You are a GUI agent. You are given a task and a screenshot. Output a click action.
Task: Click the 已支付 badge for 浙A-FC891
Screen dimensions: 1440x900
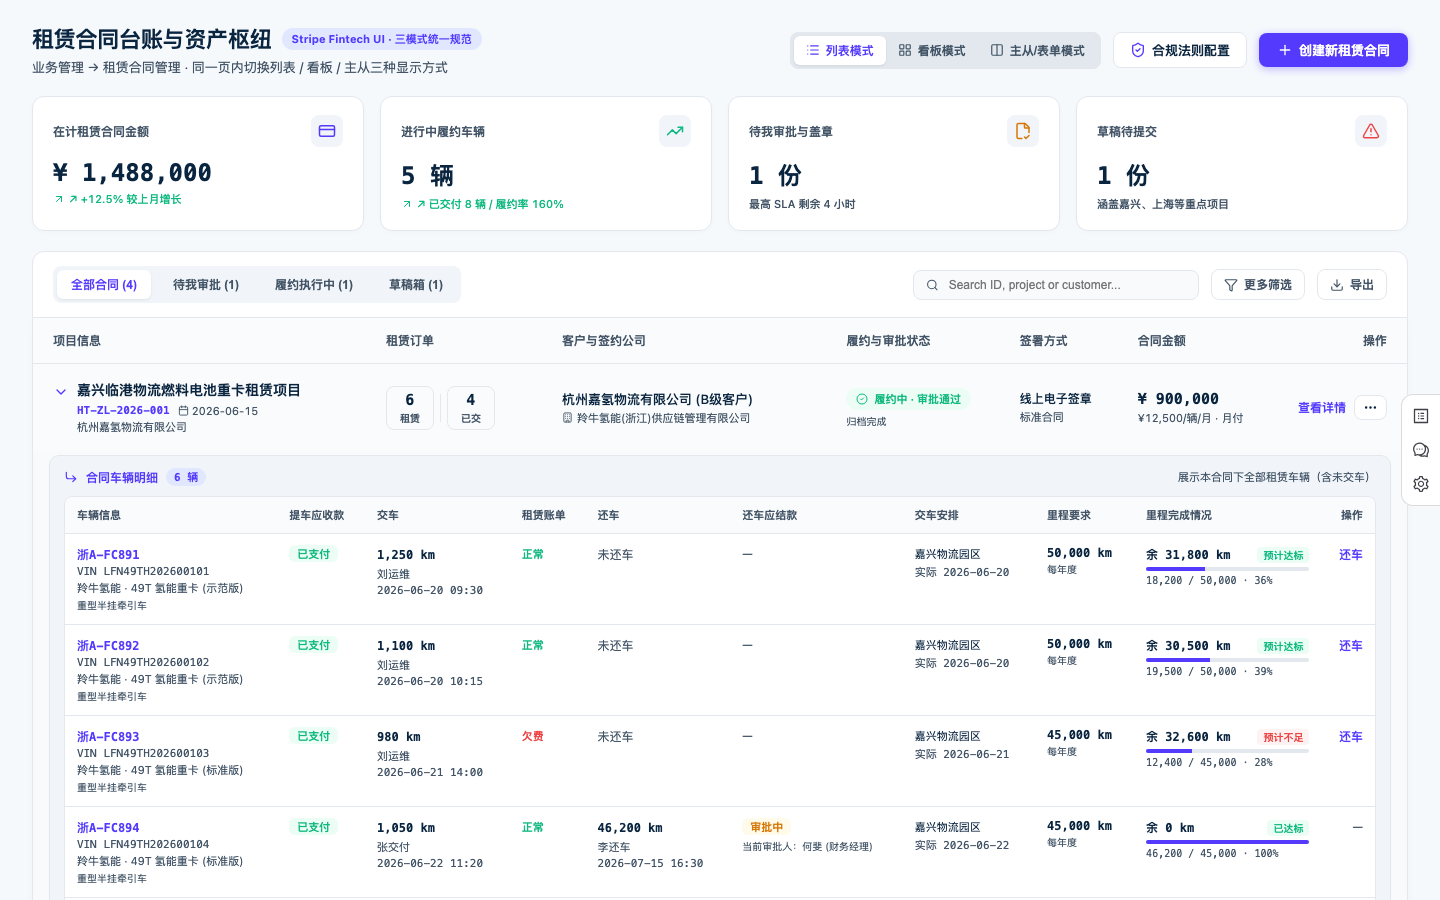click(x=314, y=554)
